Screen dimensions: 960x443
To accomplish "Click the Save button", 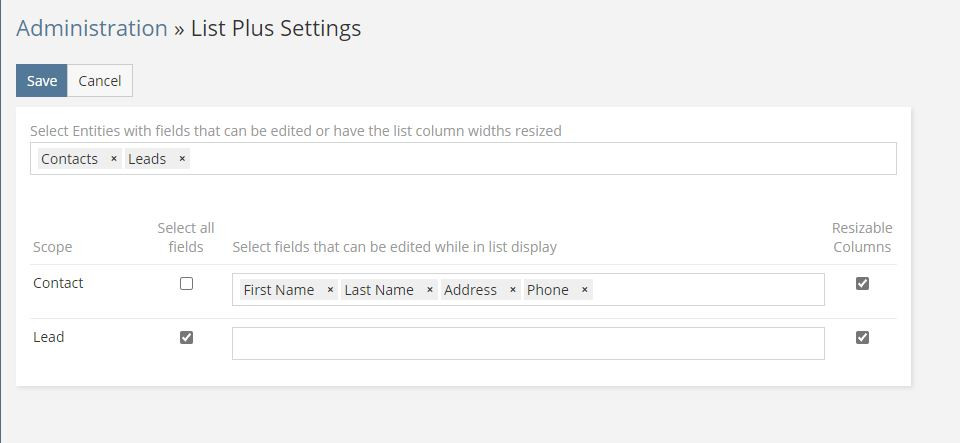I will pos(42,81).
